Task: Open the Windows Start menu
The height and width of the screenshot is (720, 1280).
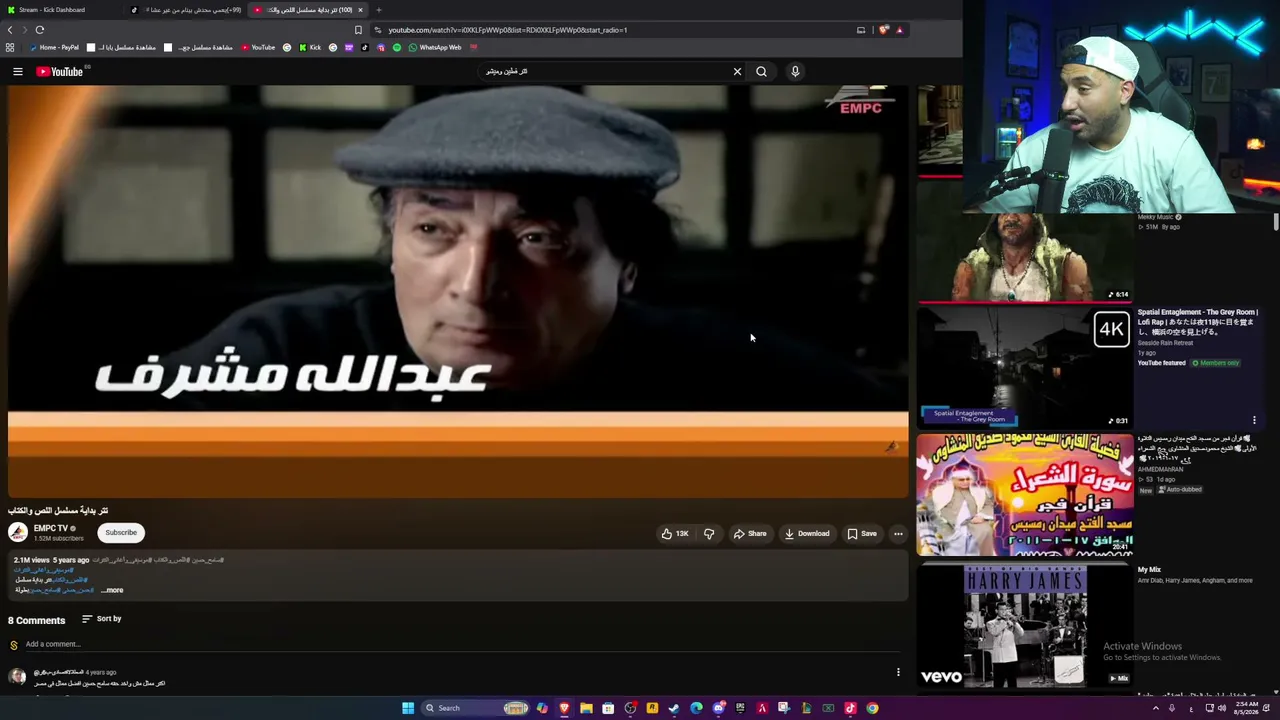Action: [408, 708]
